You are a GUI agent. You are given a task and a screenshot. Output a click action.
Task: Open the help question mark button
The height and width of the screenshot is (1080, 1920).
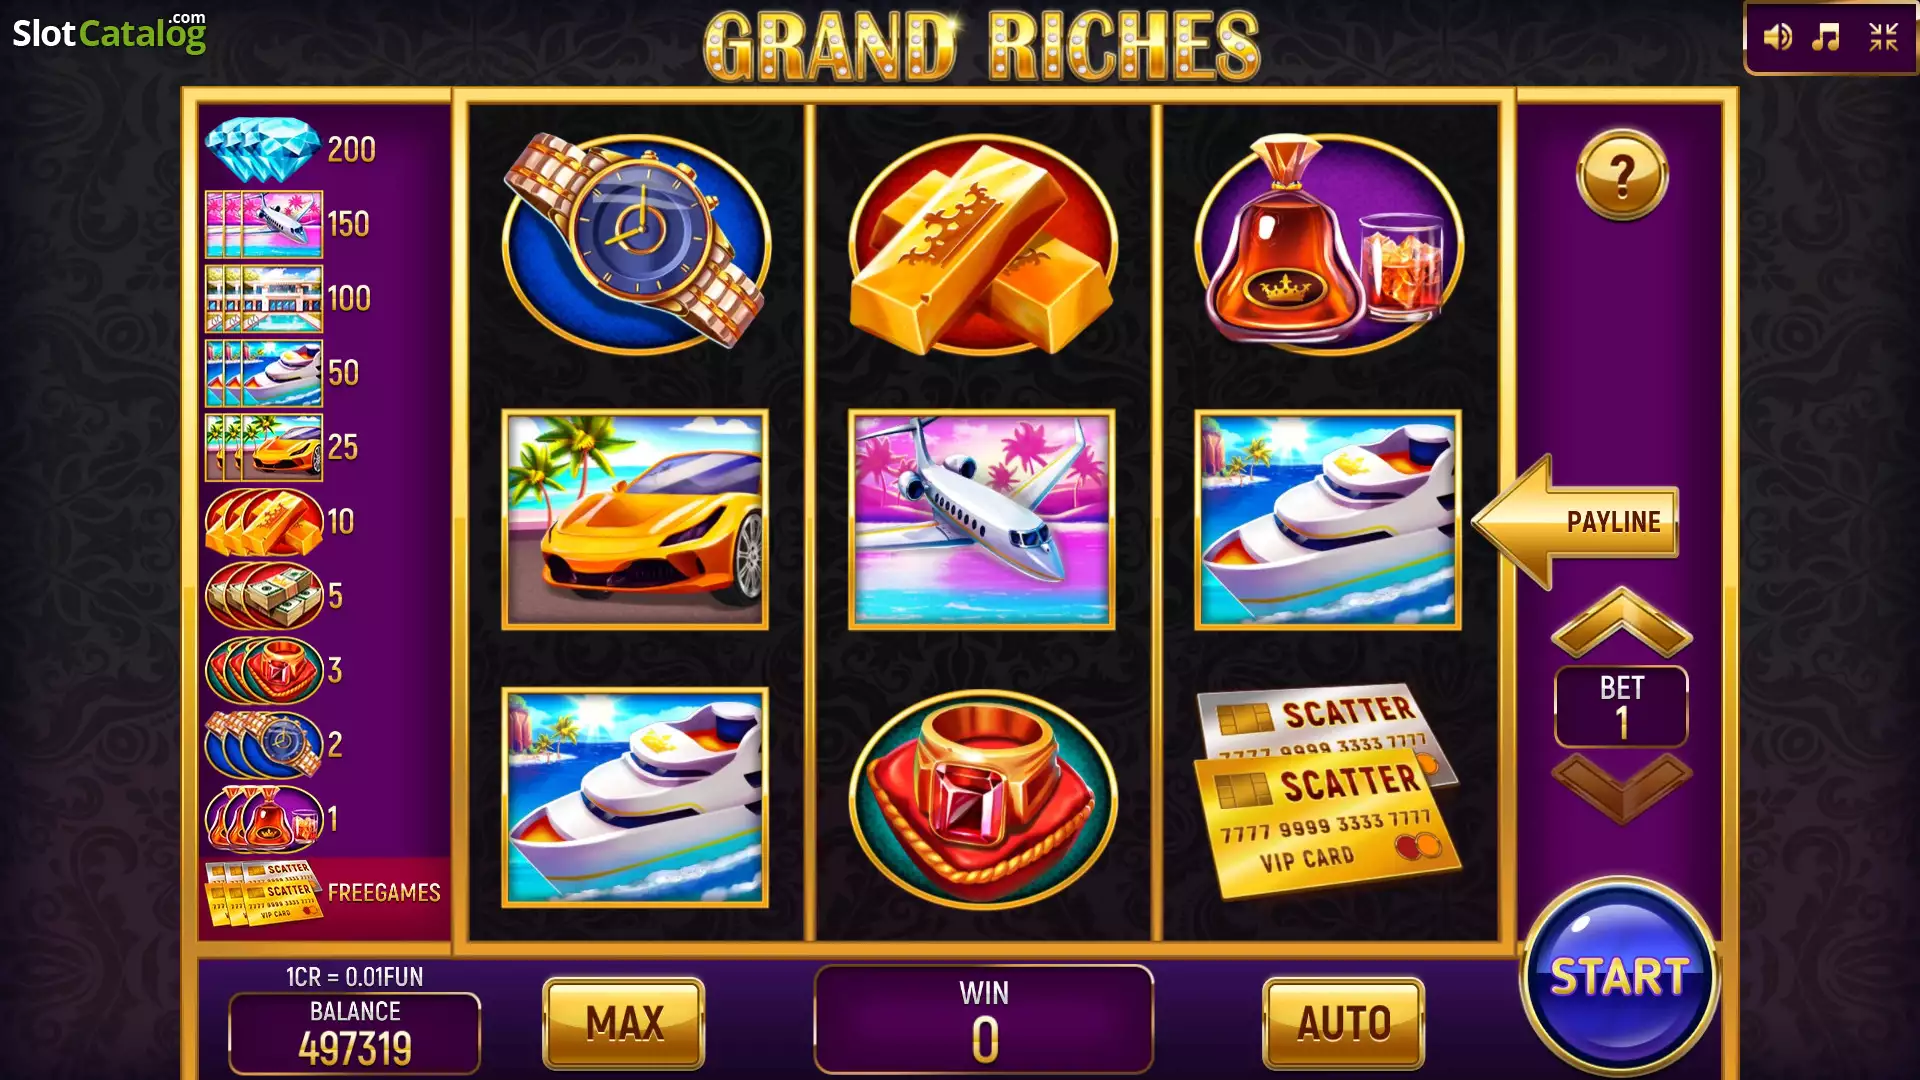(1621, 175)
